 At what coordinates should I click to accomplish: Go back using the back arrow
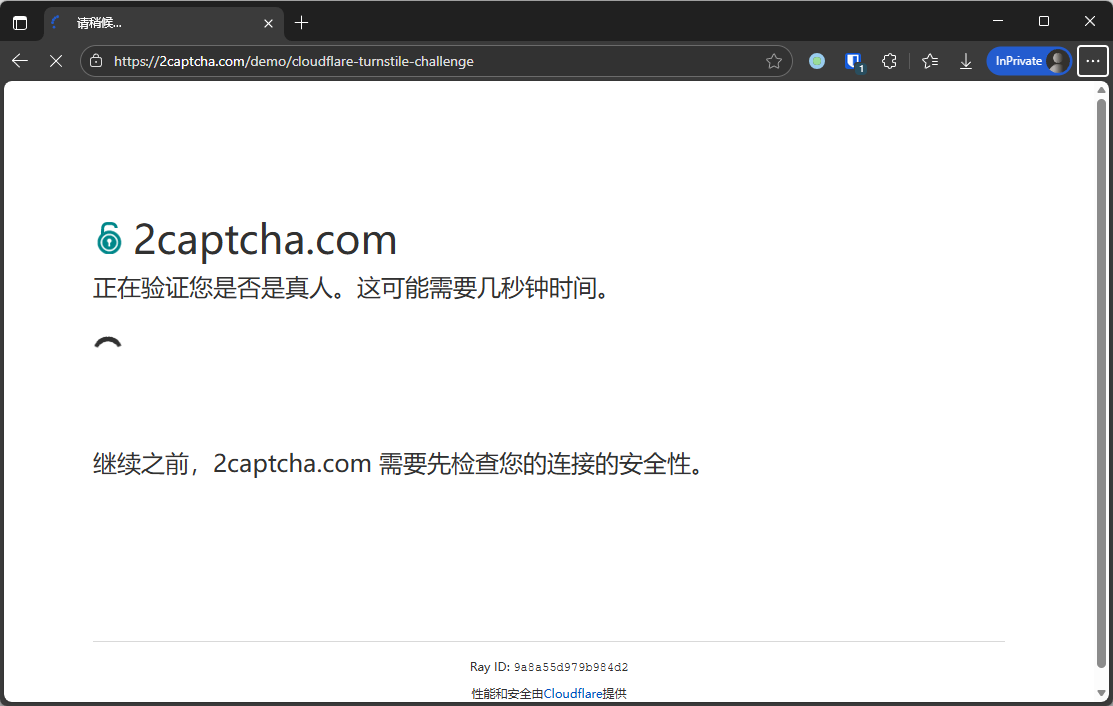click(x=20, y=61)
